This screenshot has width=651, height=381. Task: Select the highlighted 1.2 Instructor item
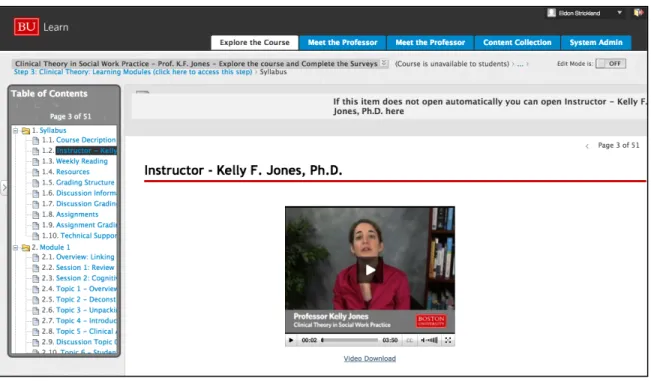86,151
